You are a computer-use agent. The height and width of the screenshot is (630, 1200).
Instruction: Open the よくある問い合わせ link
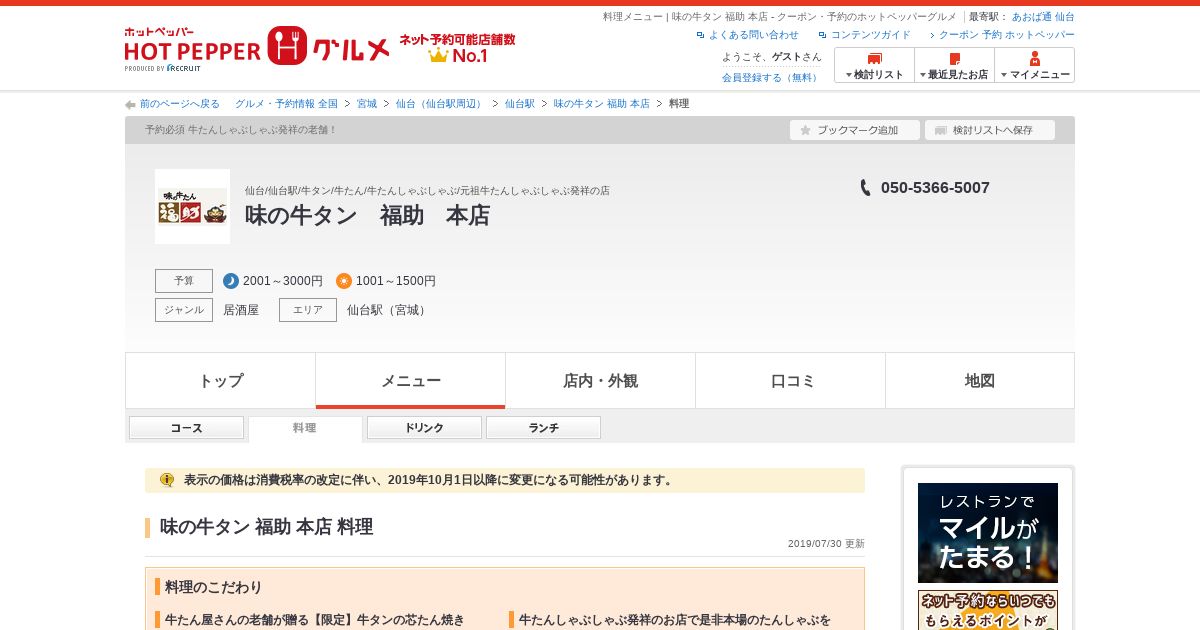[x=753, y=35]
